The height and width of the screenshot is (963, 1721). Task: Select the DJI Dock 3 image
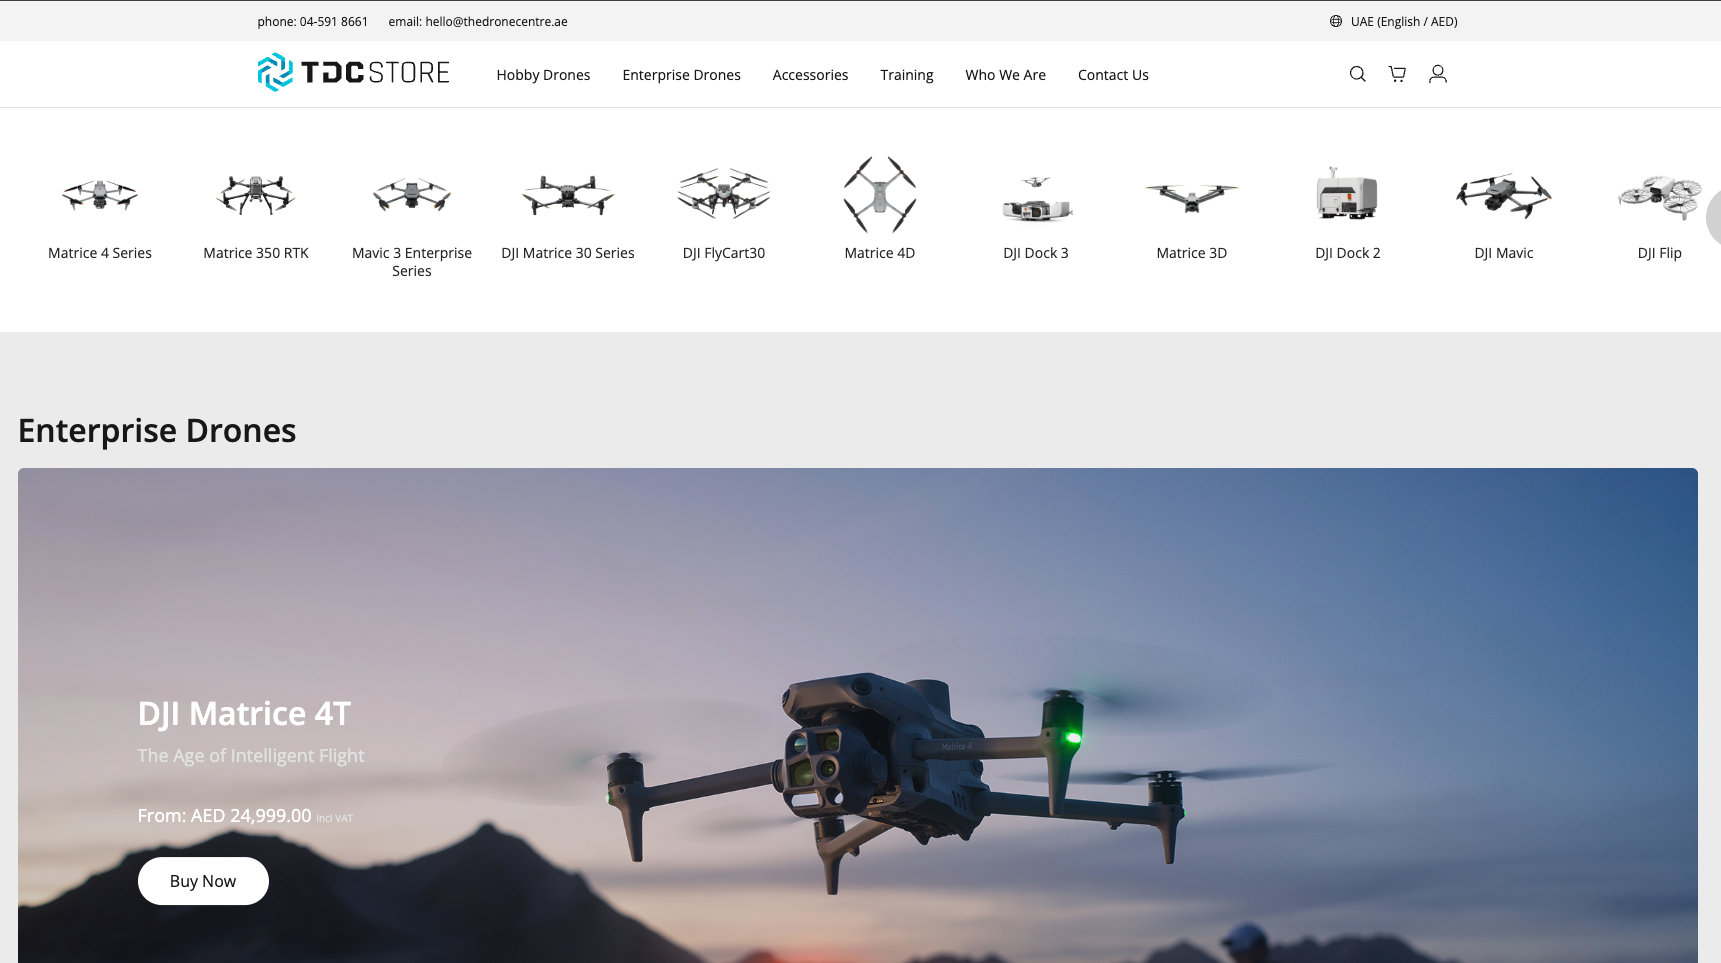click(x=1036, y=198)
